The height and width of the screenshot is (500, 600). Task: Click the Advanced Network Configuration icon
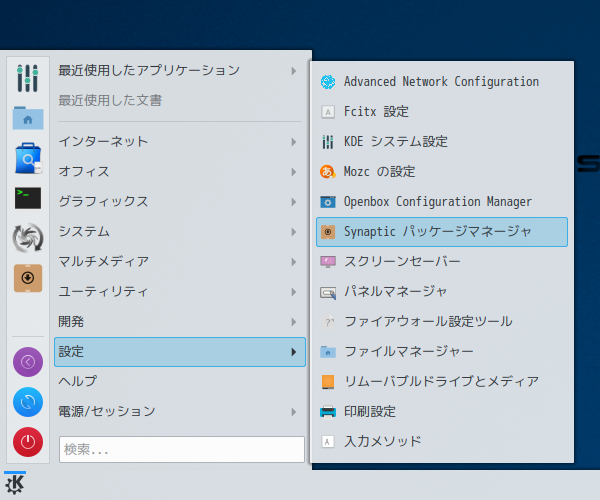click(x=328, y=82)
